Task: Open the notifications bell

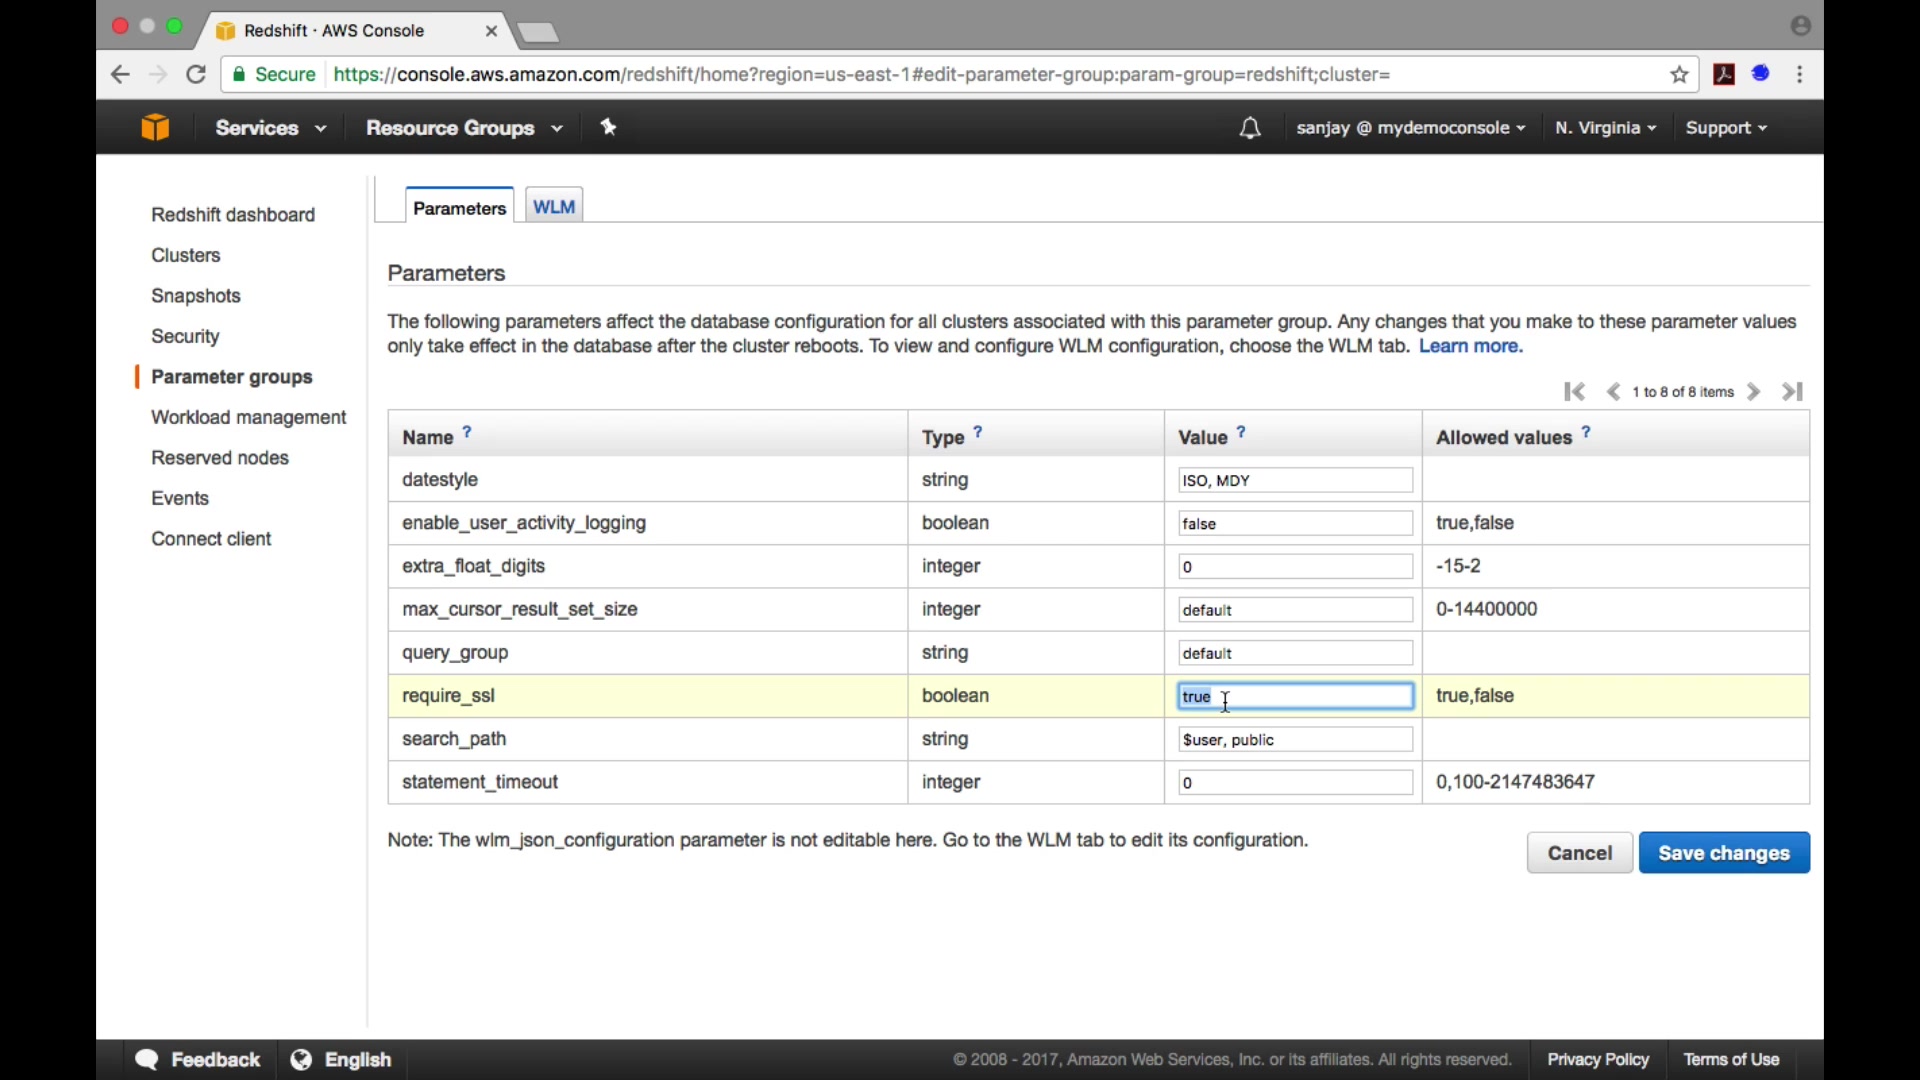Action: 1250,128
